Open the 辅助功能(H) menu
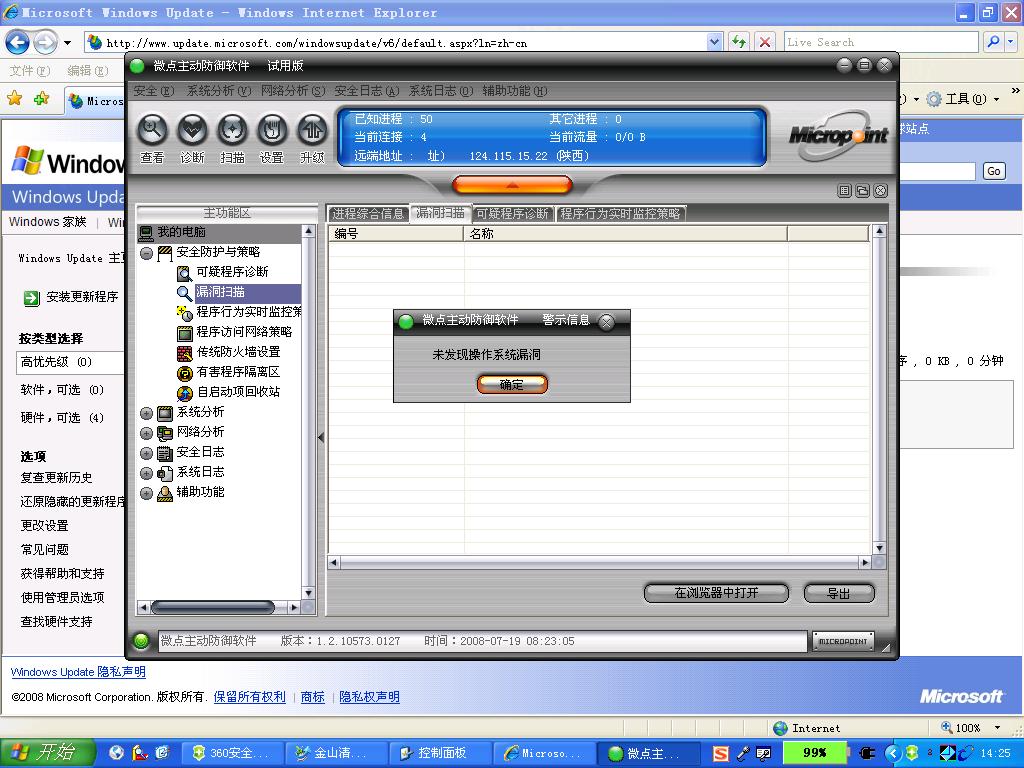Screen dimensions: 1024x768 coord(515,91)
